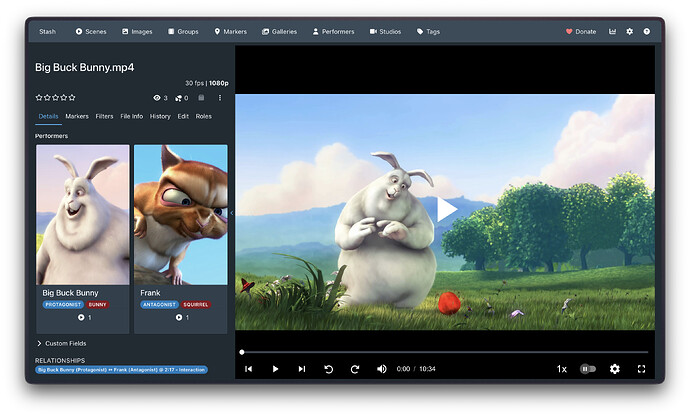
Task: Click the 0:00 current time display
Action: [403, 369]
